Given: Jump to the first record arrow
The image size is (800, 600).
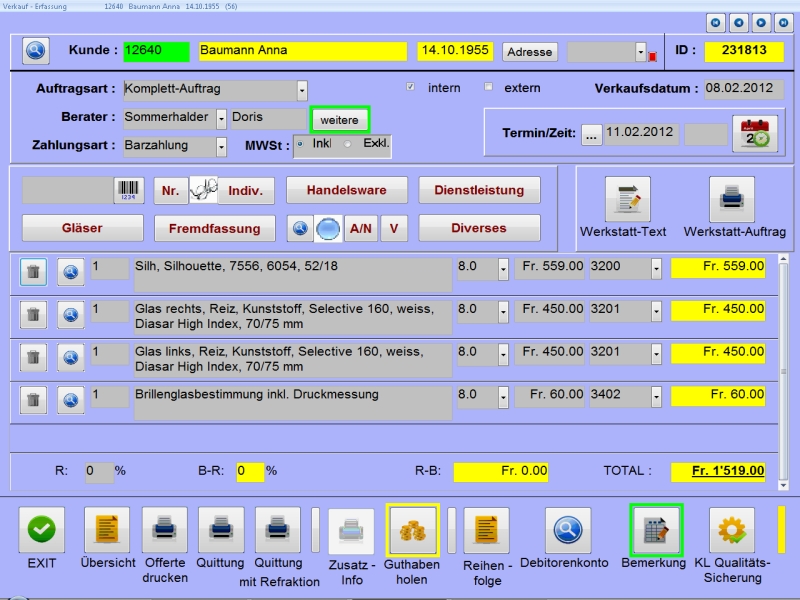Looking at the screenshot, I should tap(716, 23).
